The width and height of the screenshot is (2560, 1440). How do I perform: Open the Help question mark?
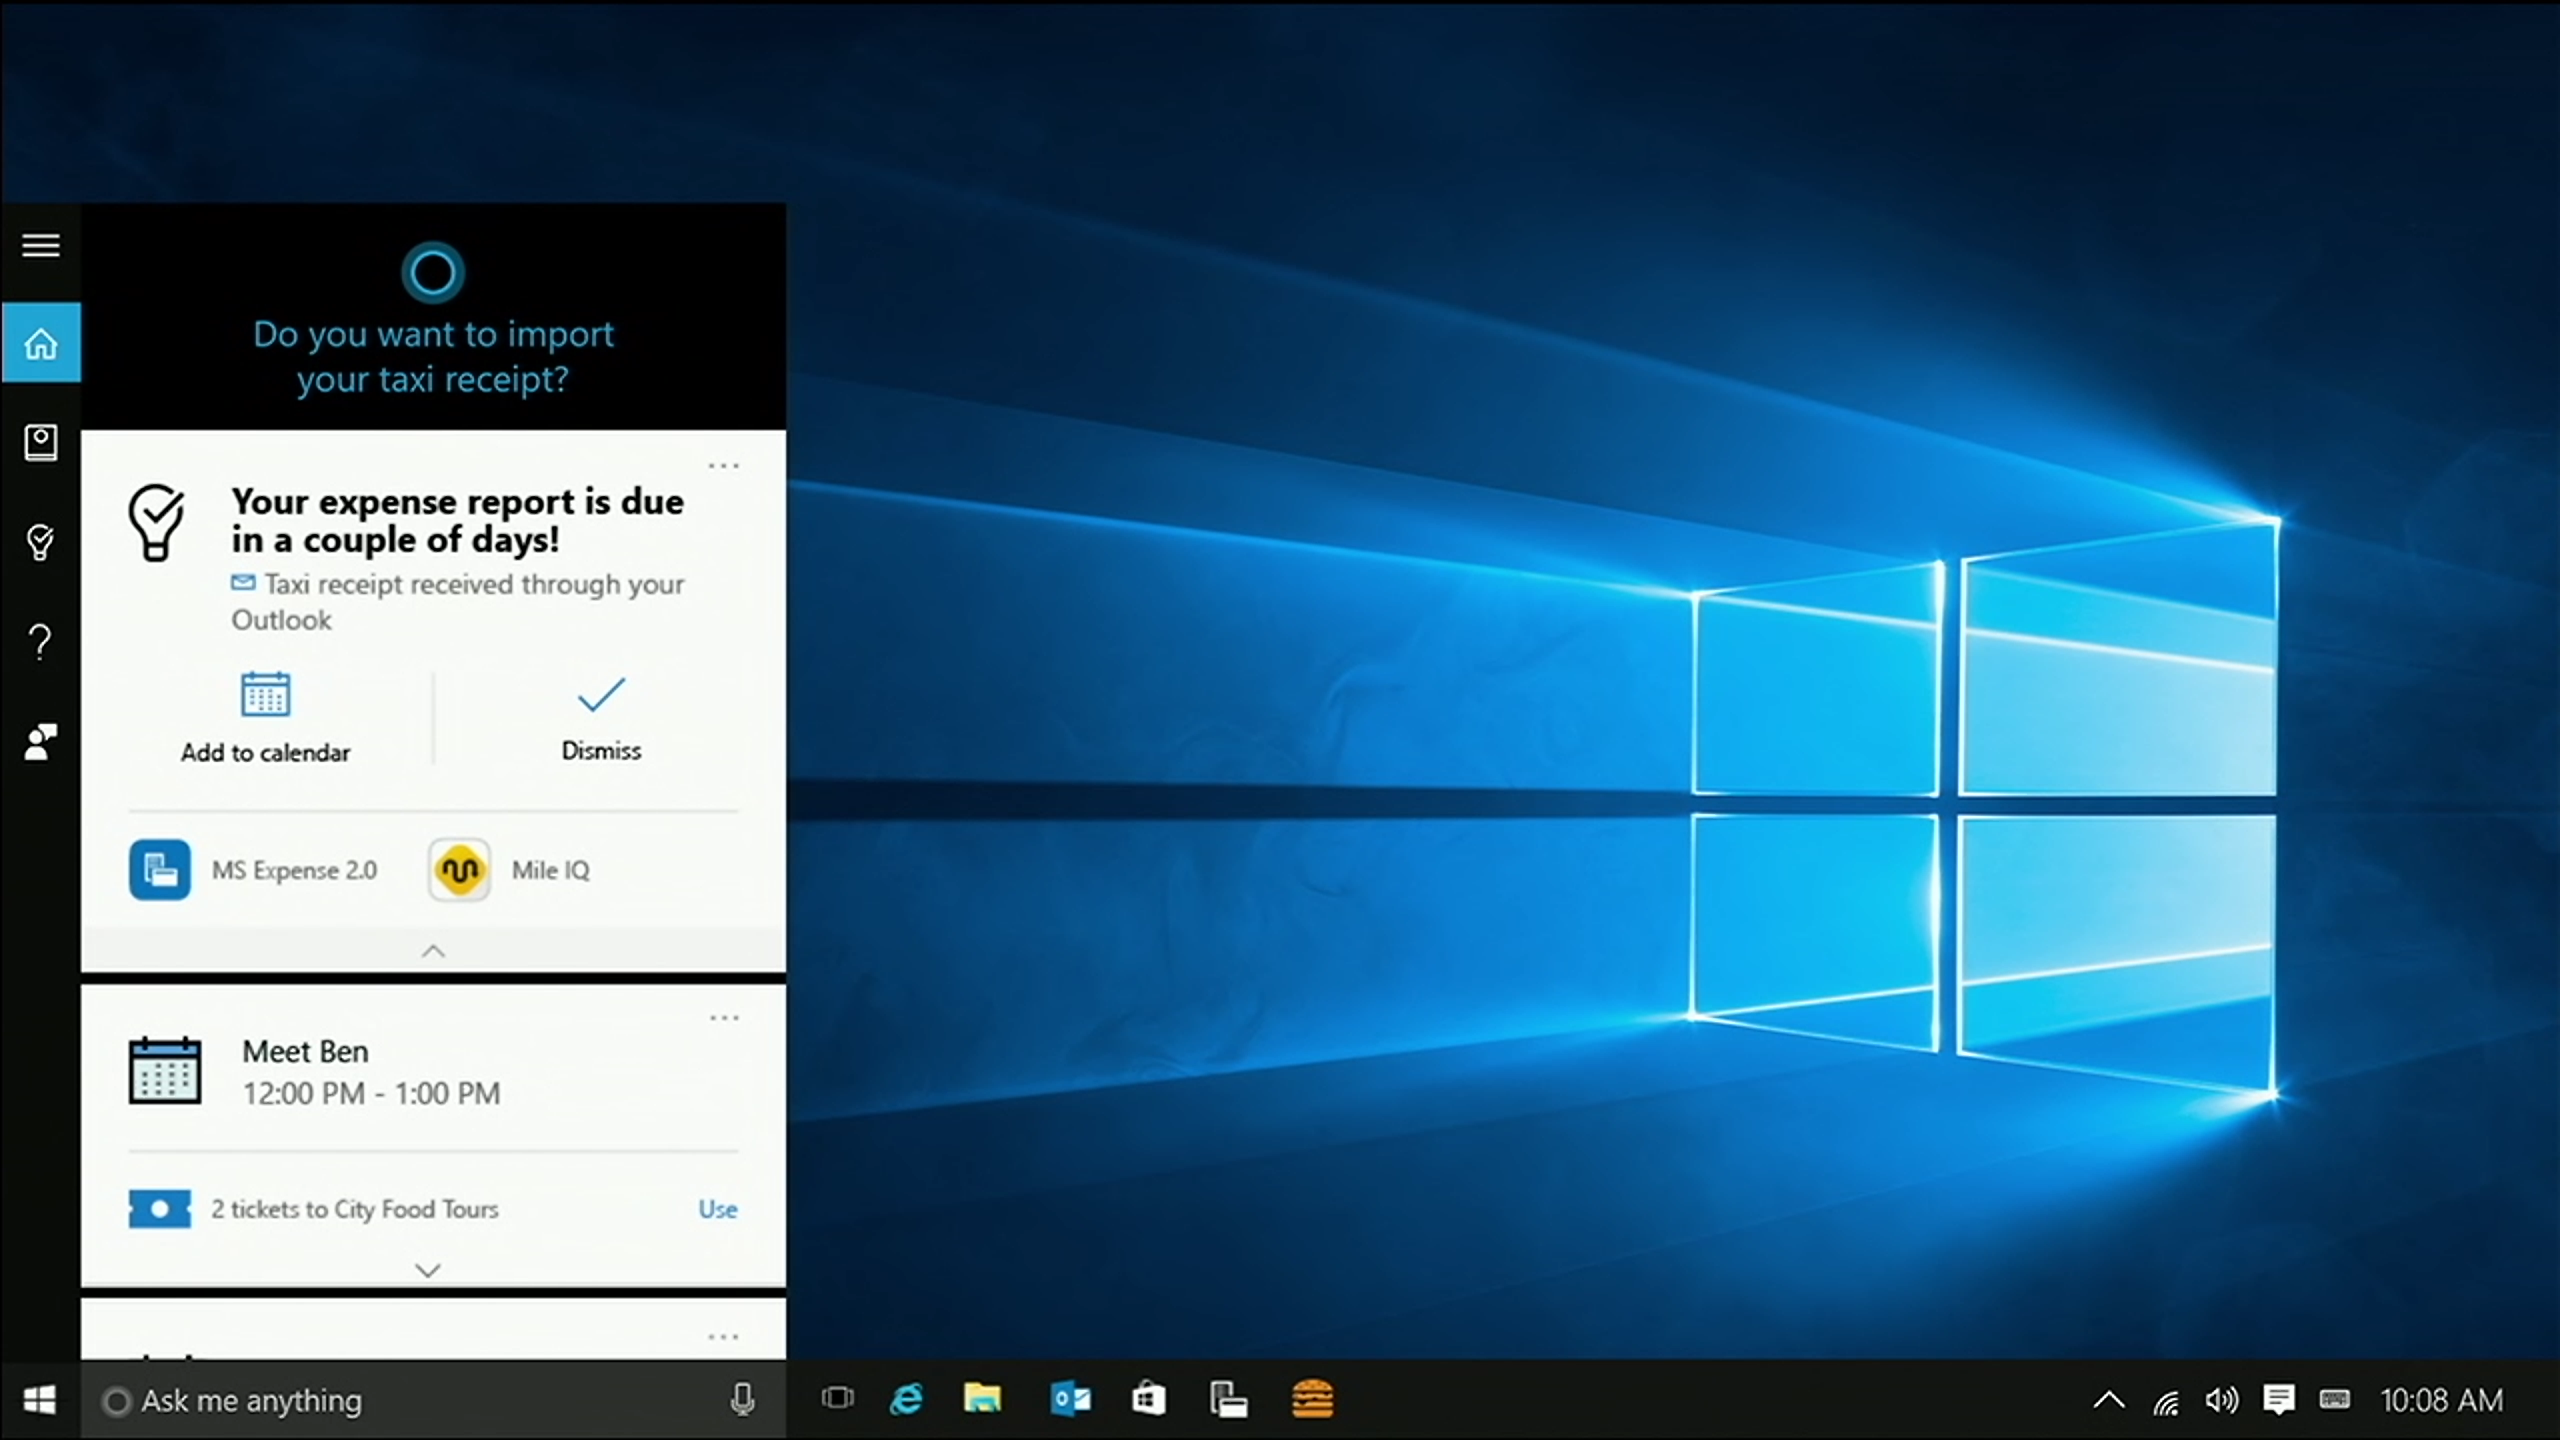(x=41, y=641)
